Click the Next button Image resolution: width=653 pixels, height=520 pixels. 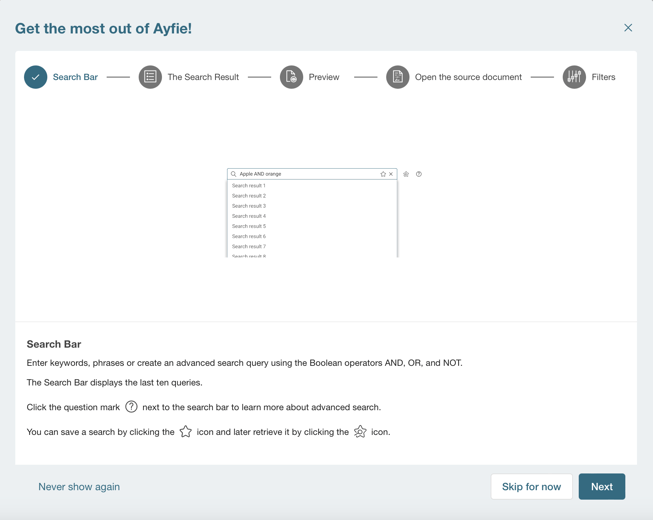602,486
